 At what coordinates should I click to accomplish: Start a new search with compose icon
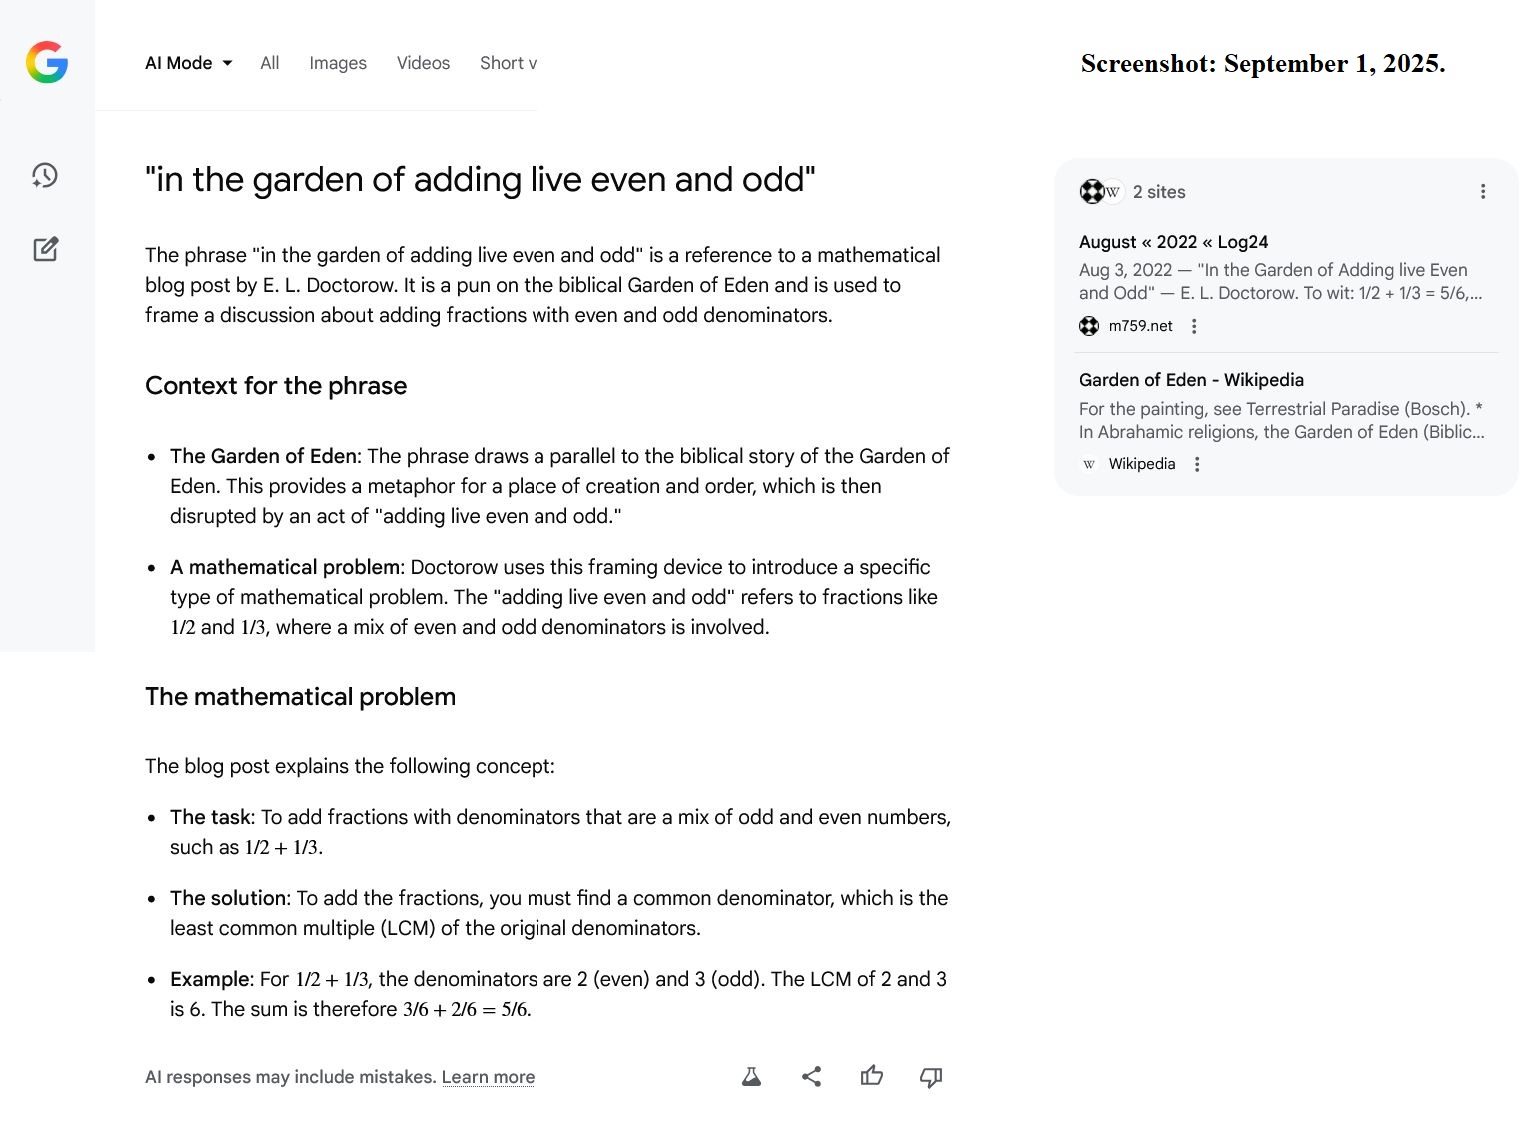point(46,249)
